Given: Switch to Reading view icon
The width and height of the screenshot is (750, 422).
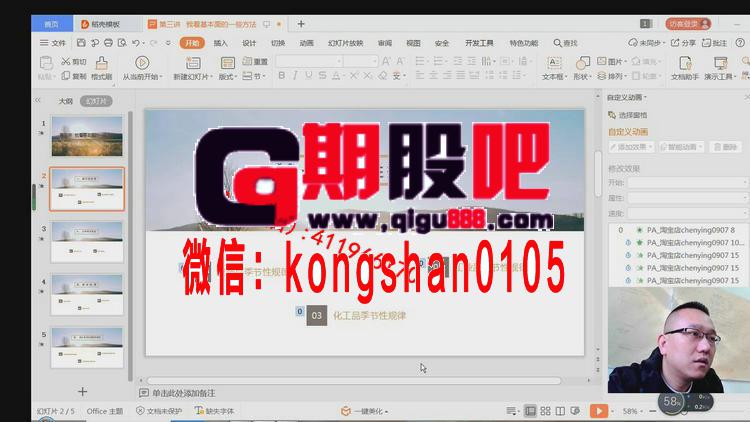Looking at the screenshot, I should pos(560,411).
